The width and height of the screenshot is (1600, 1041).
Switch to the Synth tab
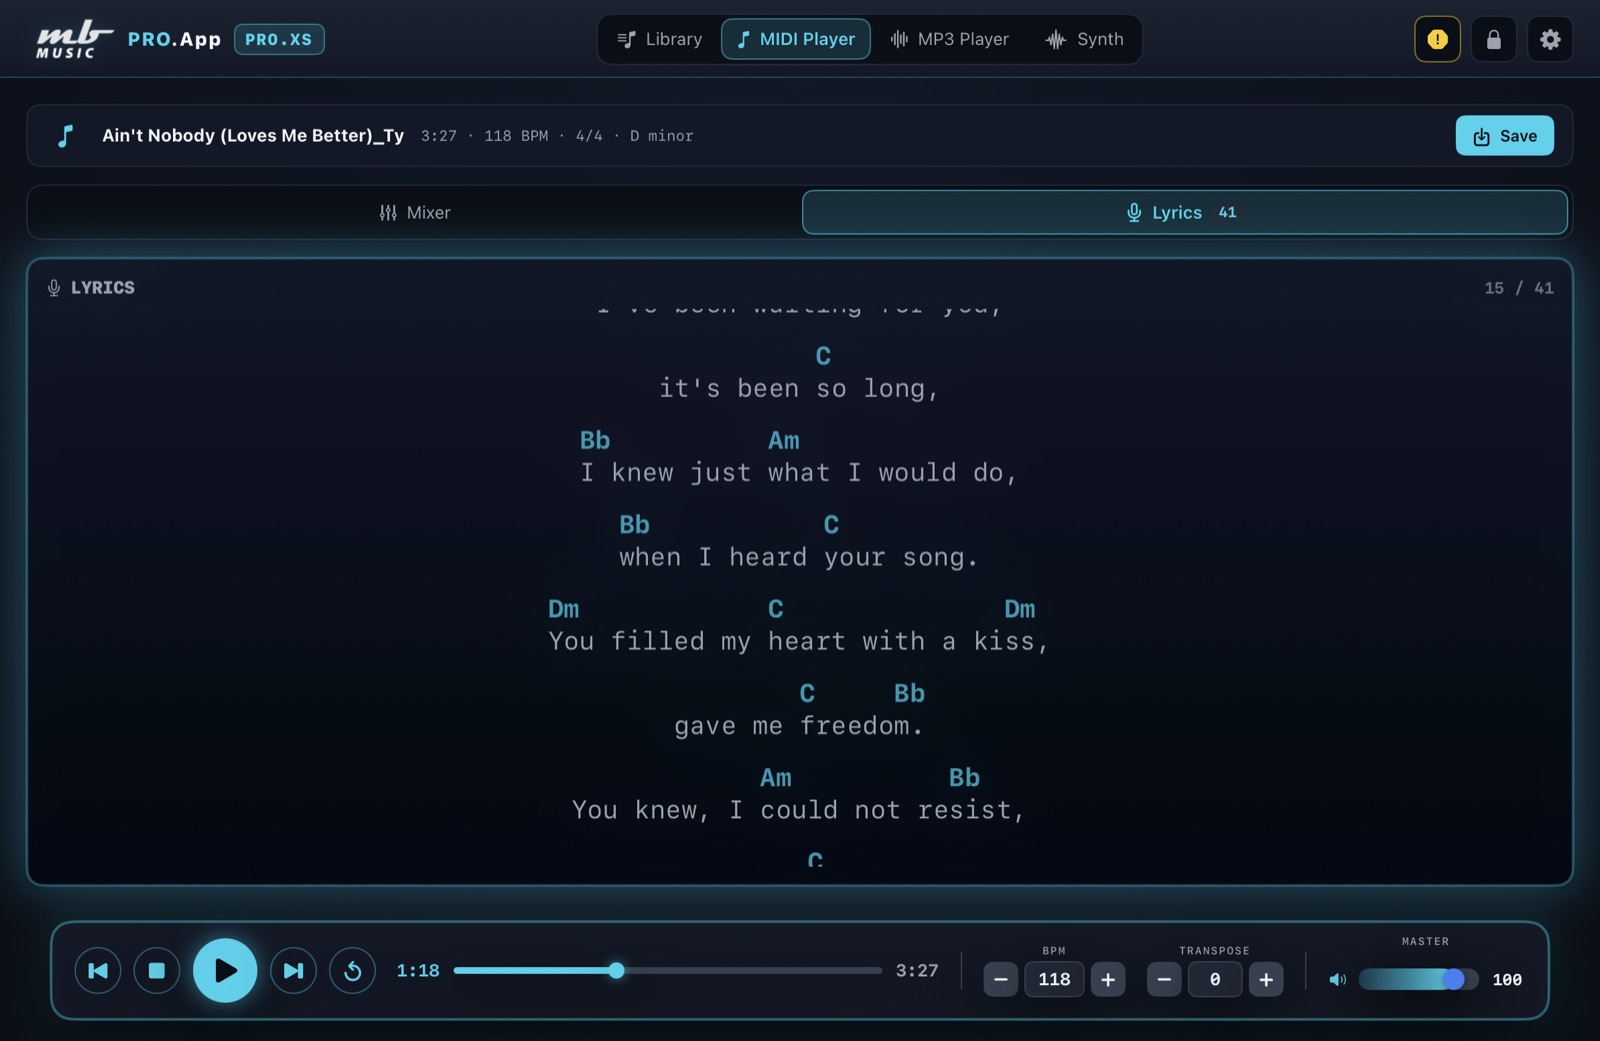(1085, 39)
